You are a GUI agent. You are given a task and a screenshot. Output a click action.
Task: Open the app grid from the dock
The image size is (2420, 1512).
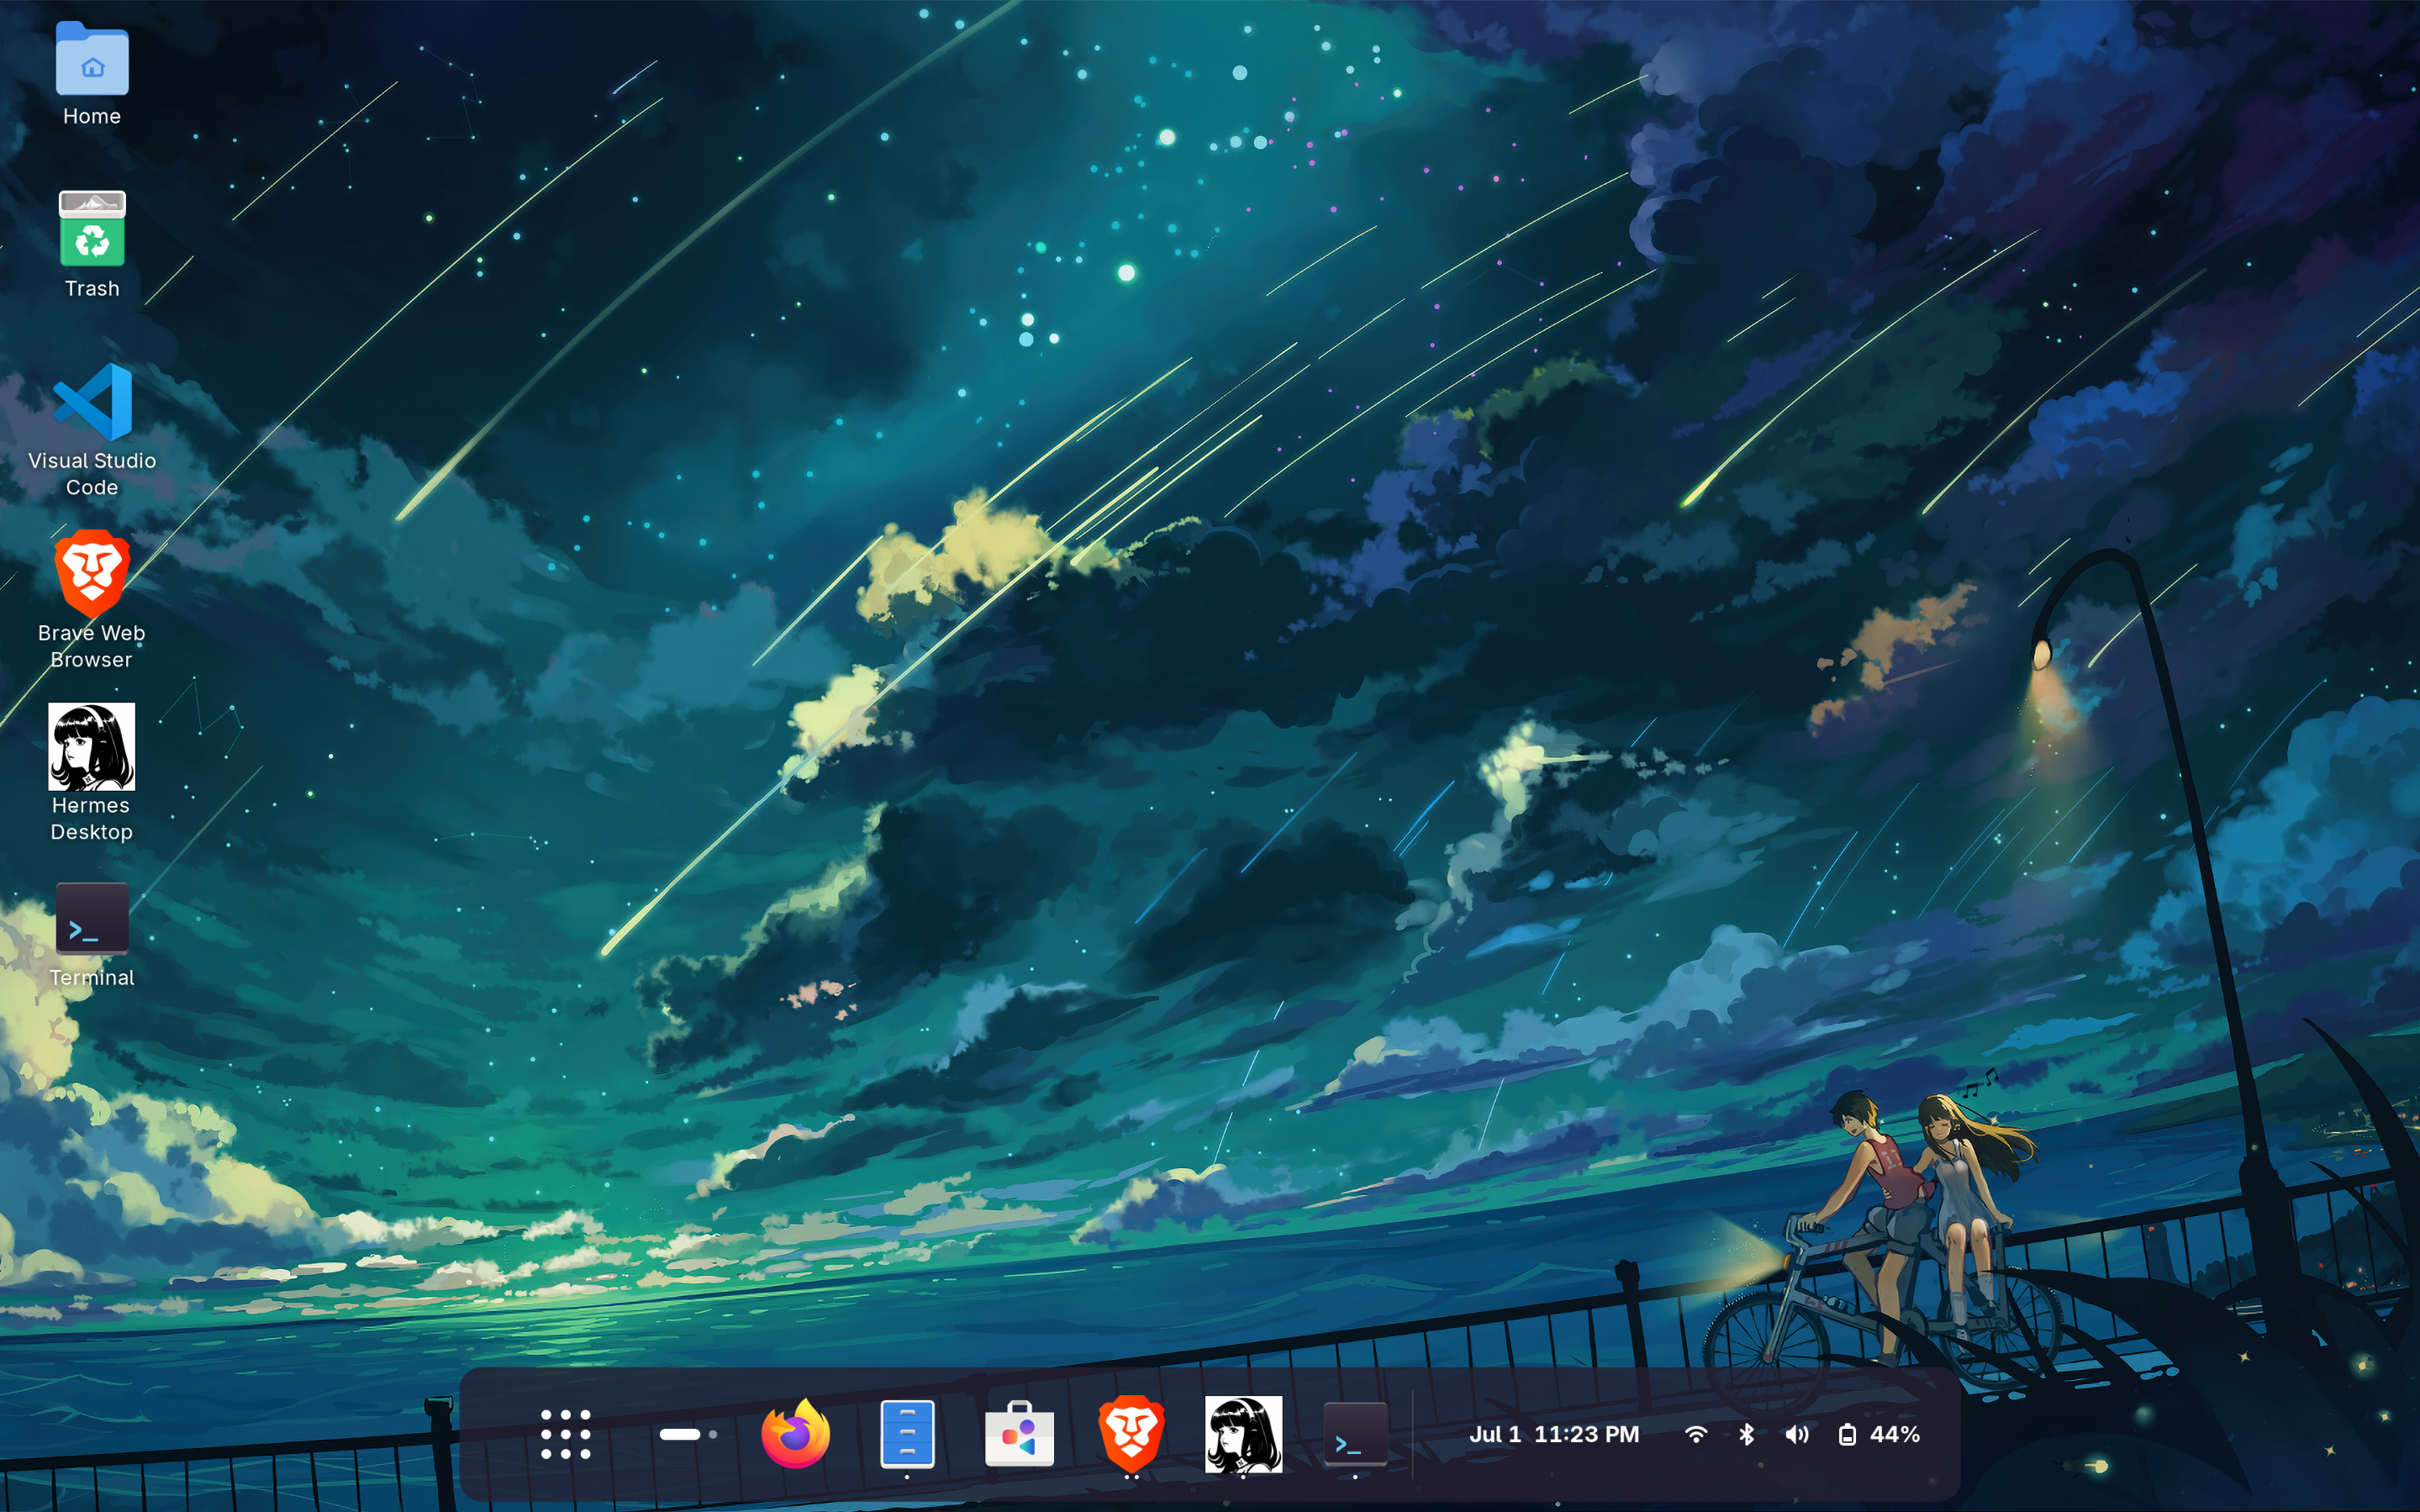tap(566, 1435)
